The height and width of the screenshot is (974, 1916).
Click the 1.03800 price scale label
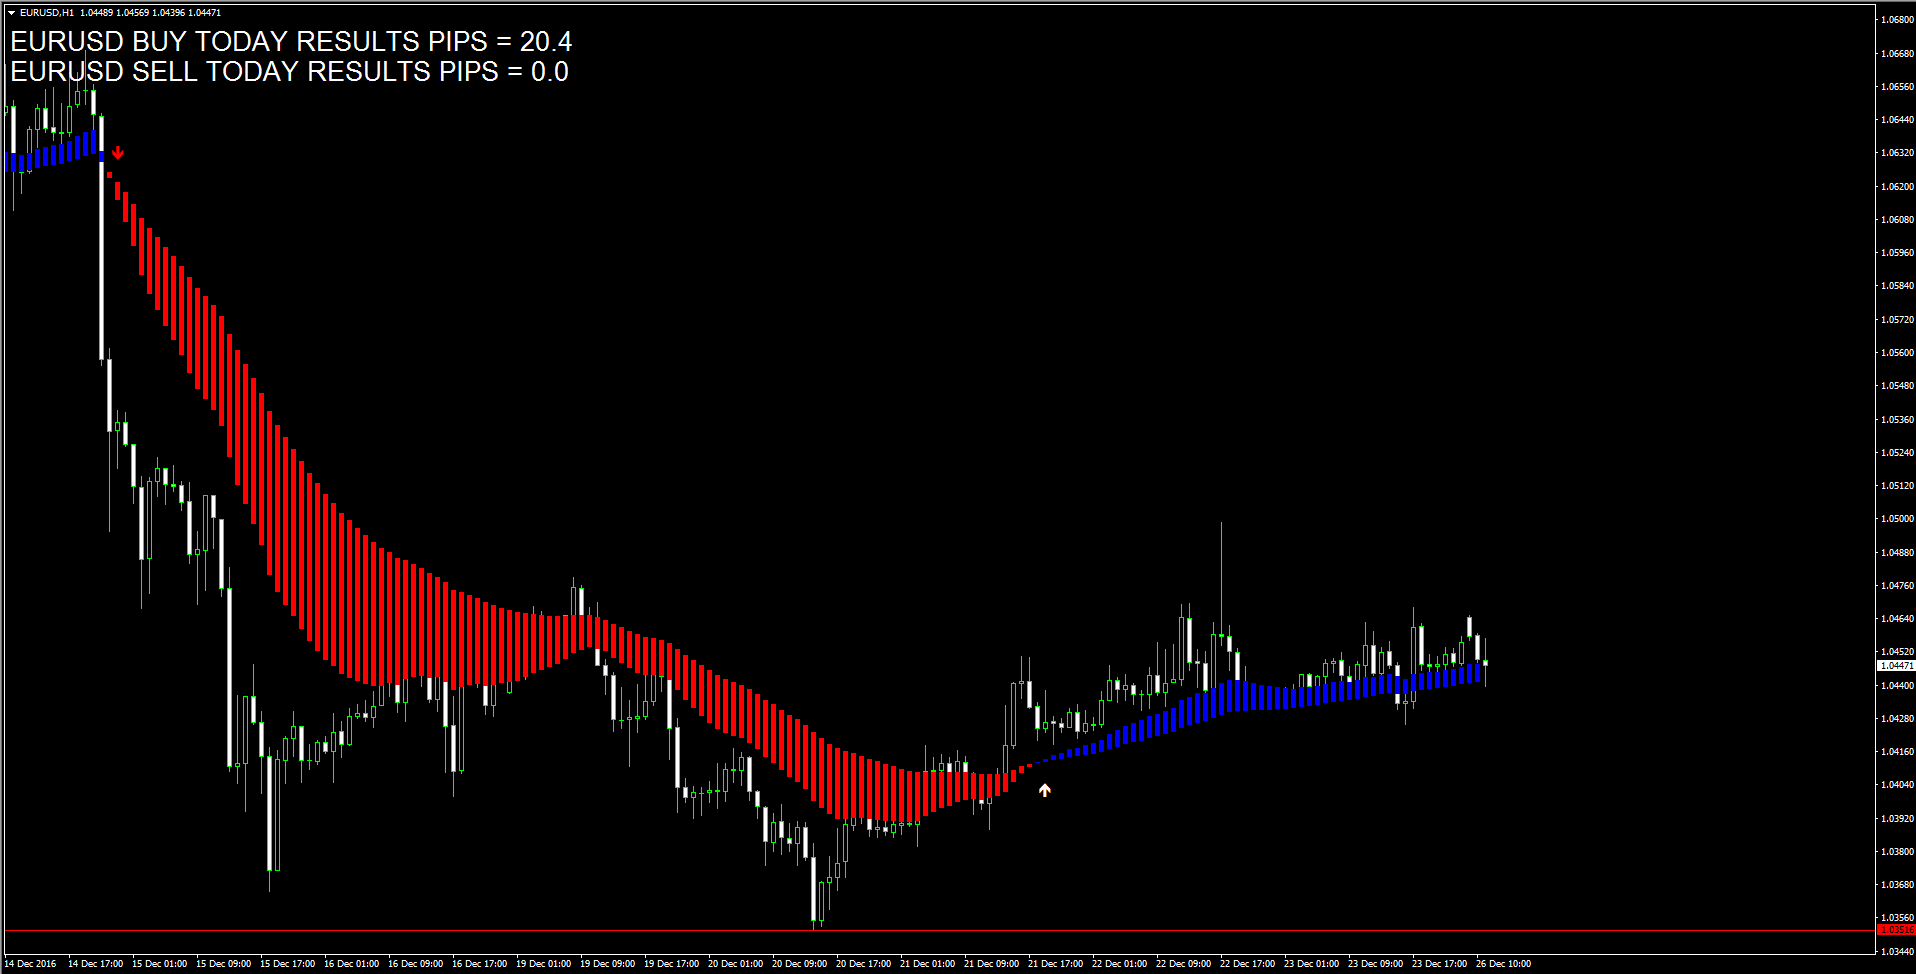click(1897, 852)
